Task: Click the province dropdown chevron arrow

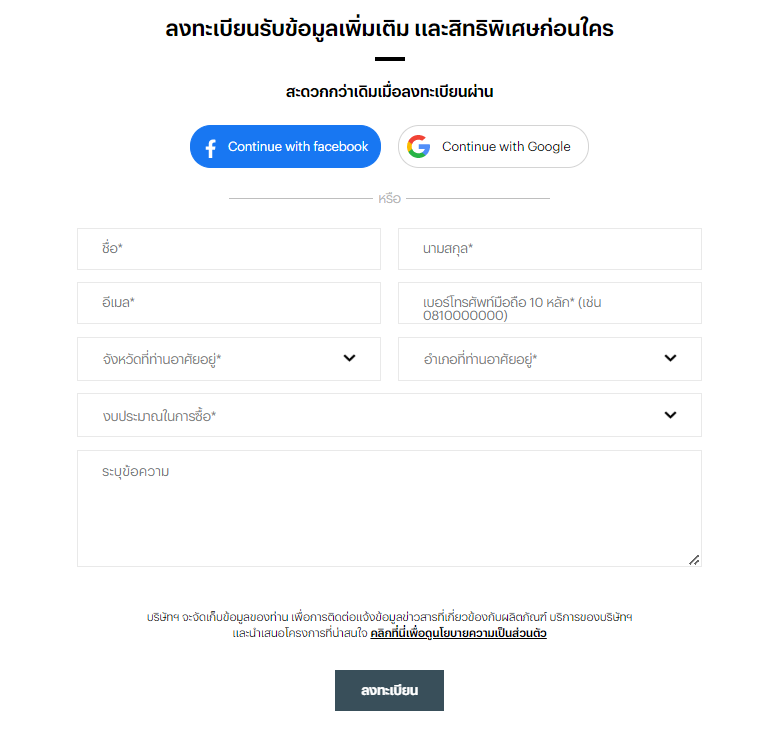Action: pyautogui.click(x=350, y=358)
